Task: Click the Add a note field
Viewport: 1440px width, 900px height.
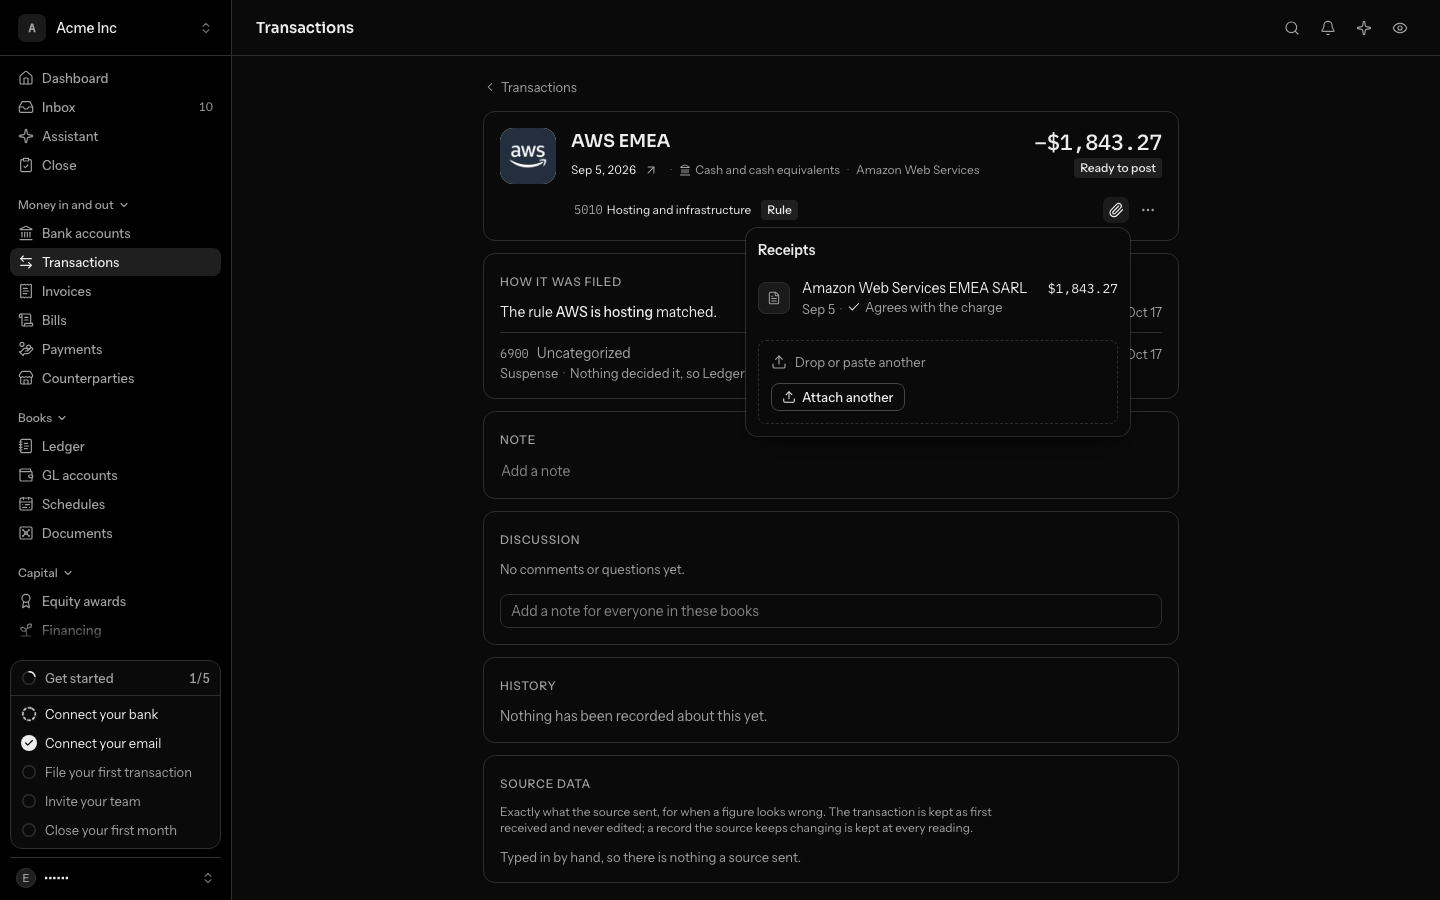Action: click(x=830, y=471)
